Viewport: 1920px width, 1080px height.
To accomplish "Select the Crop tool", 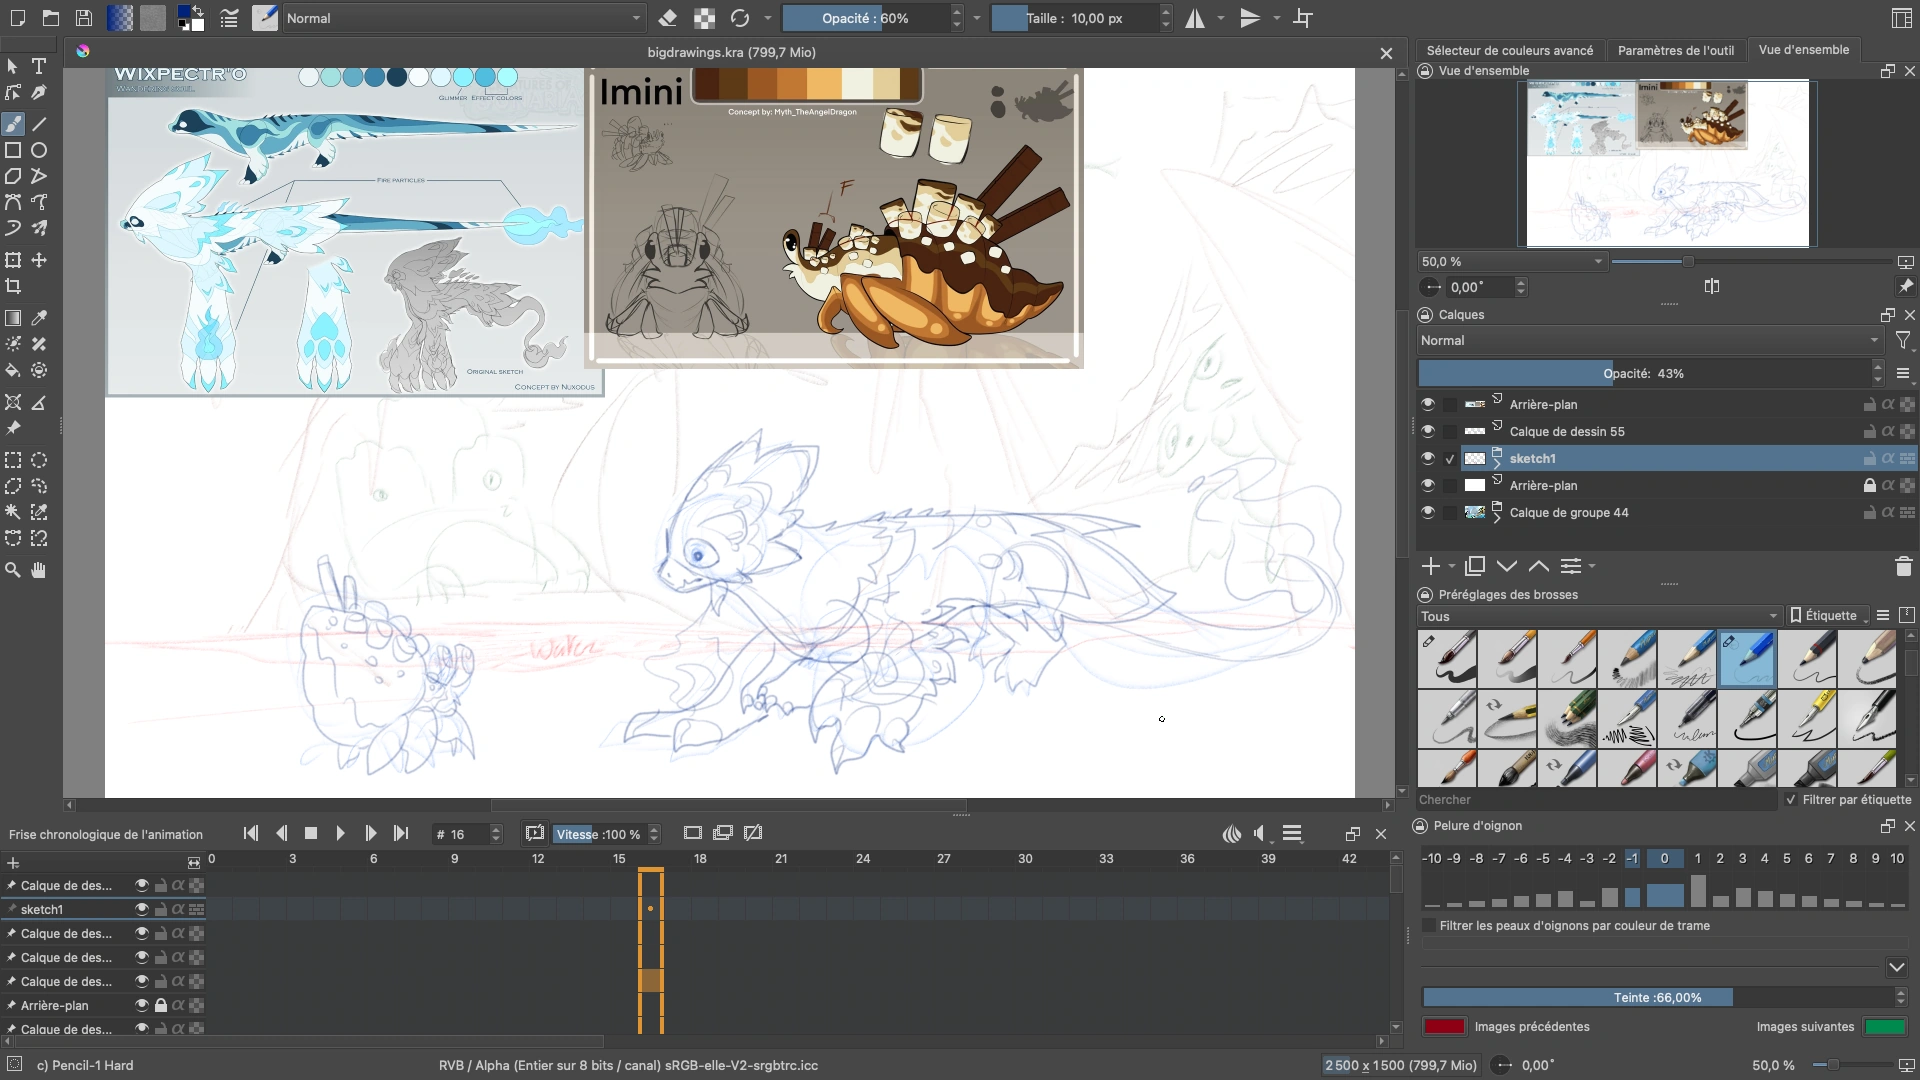I will pyautogui.click(x=13, y=286).
